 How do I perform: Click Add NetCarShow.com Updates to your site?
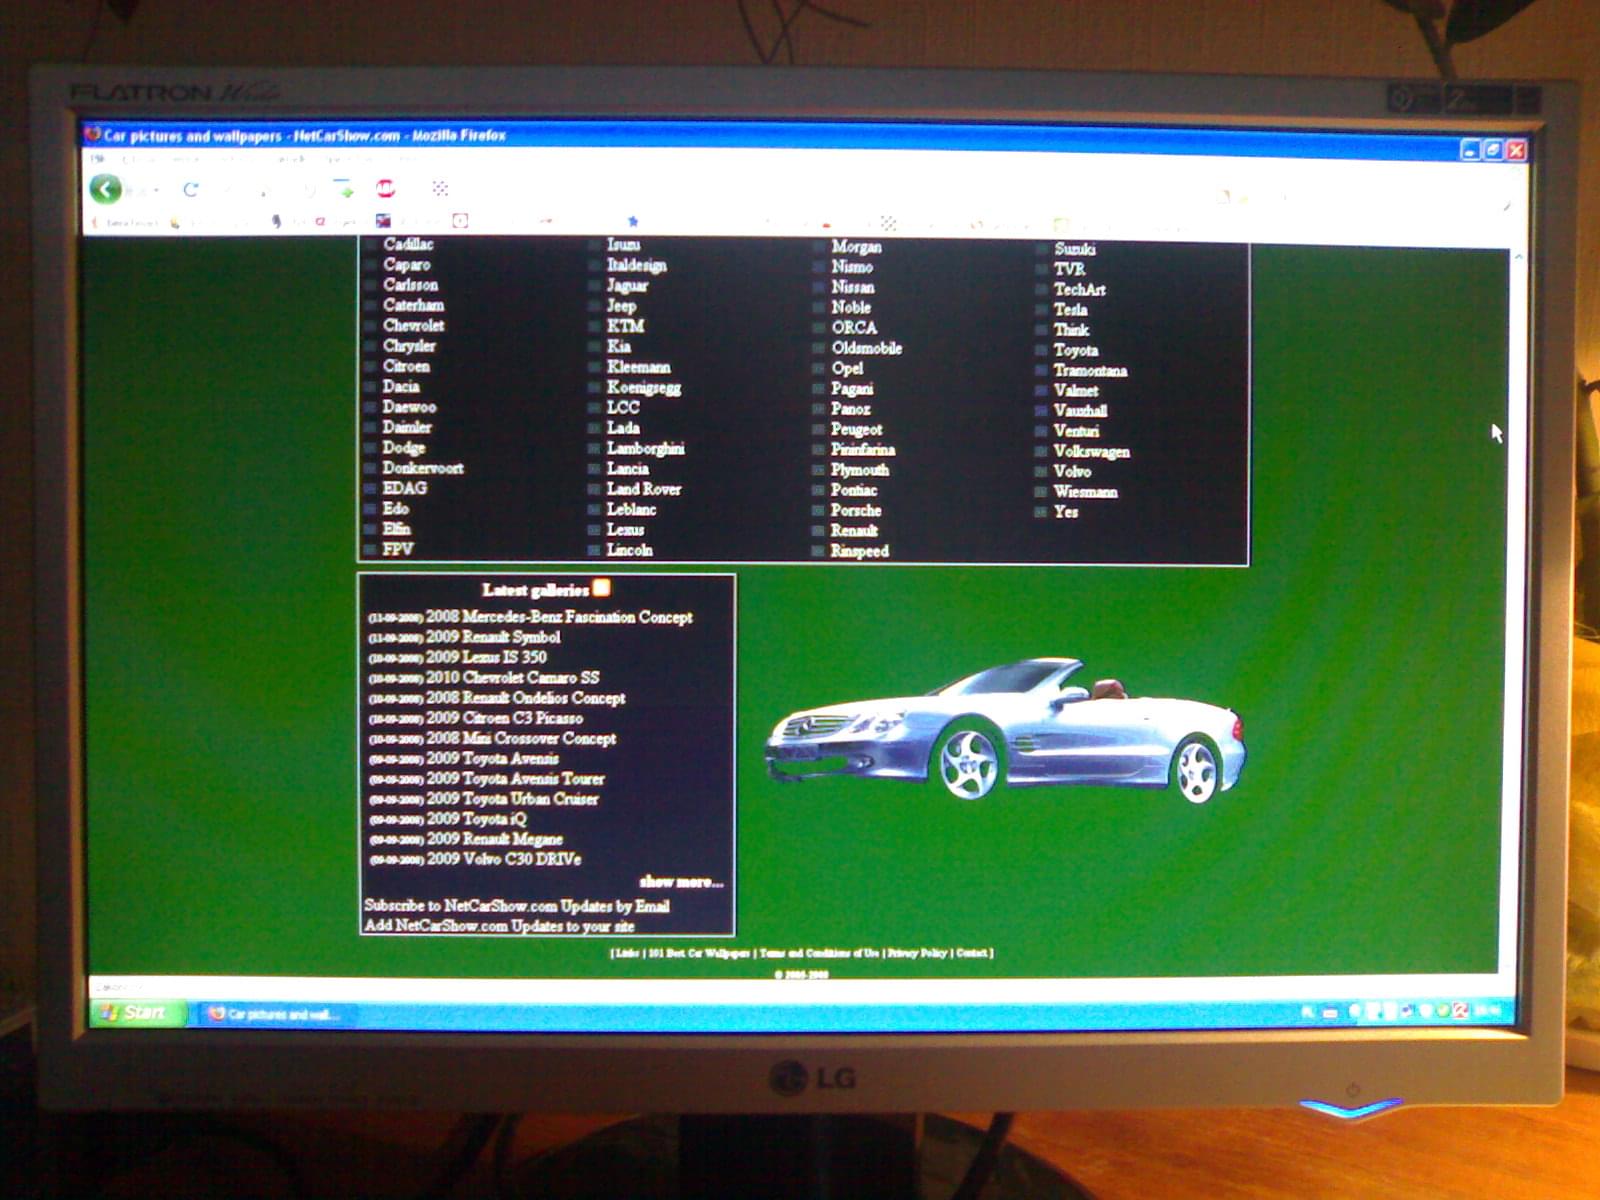pyautogui.click(x=499, y=926)
